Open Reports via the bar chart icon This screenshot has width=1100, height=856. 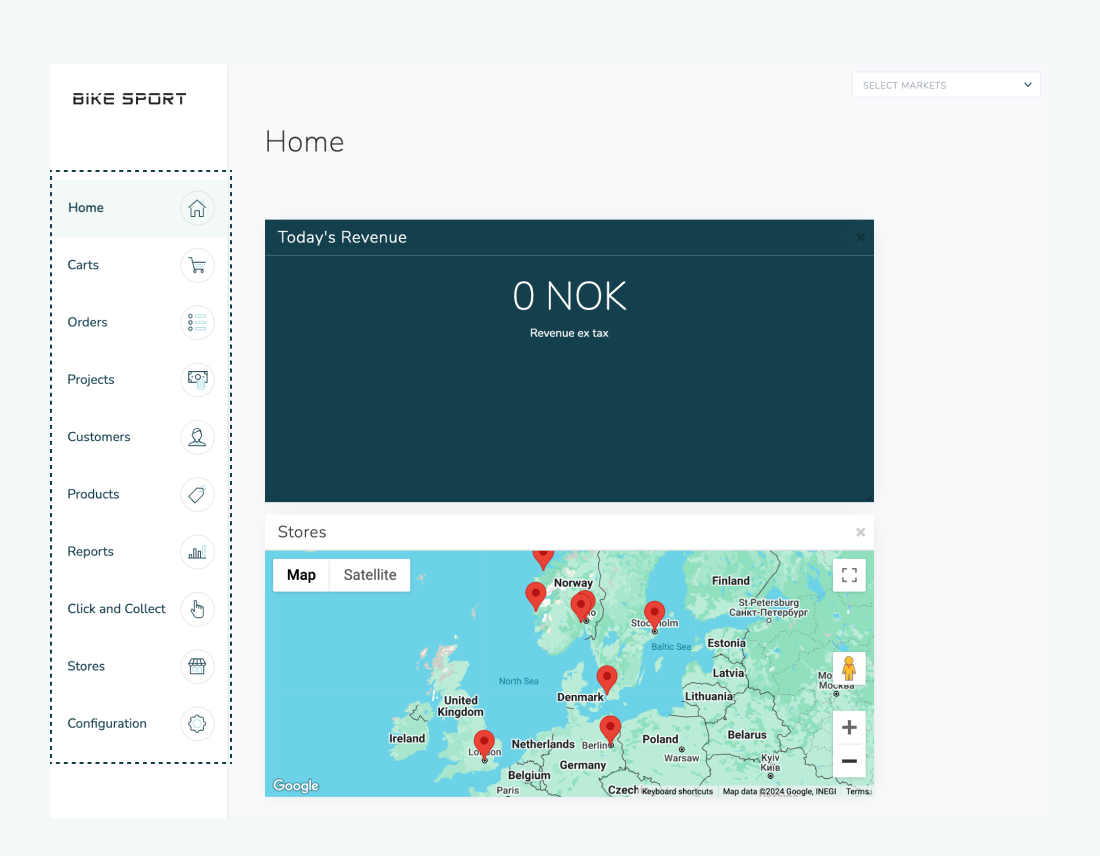tap(197, 551)
